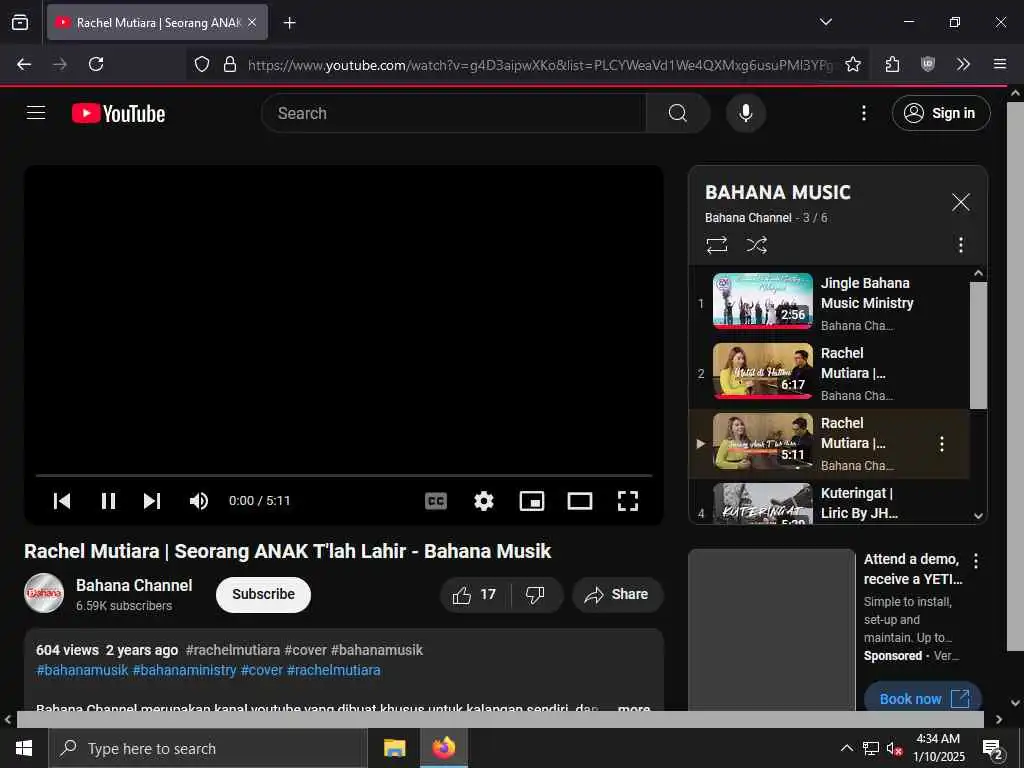The image size is (1024, 768).
Task: Open notification center
Action: (x=993, y=750)
